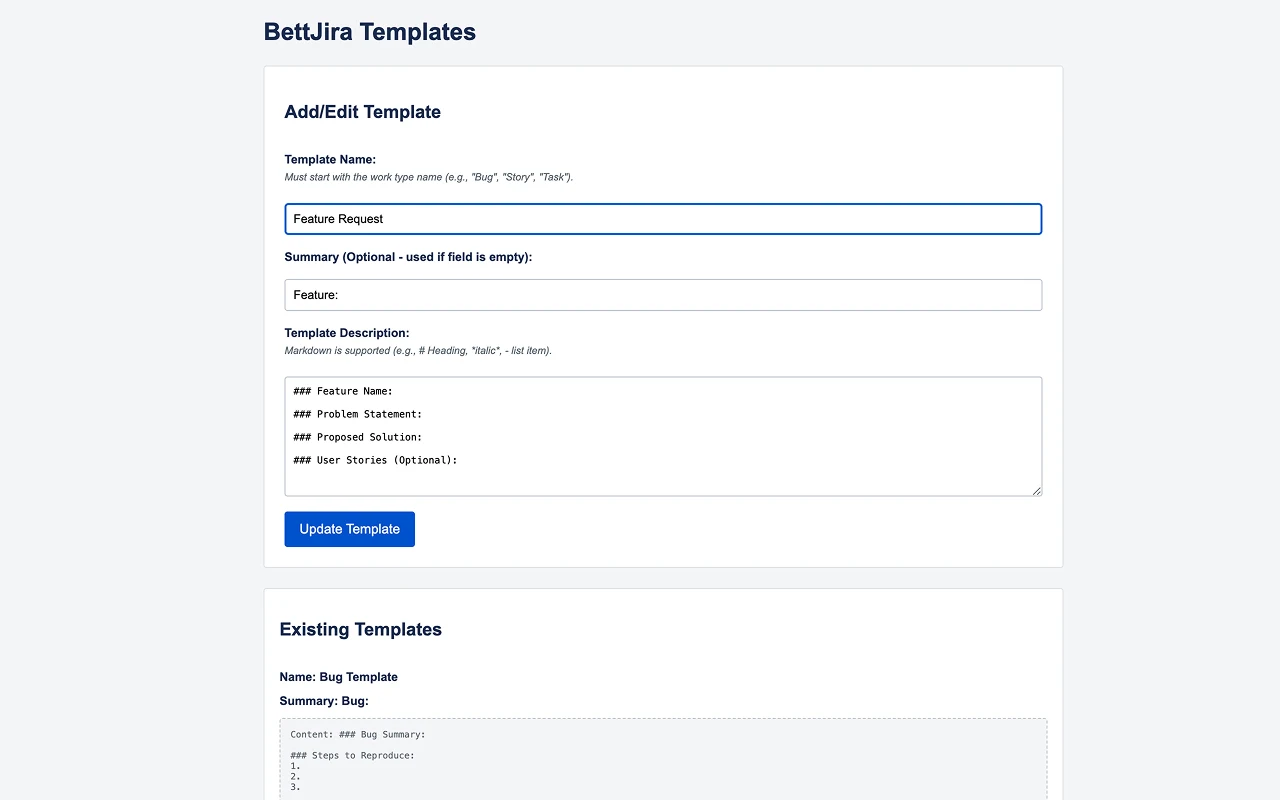Click the Update Template button
Viewport: 1280px width, 800px height.
(349, 529)
